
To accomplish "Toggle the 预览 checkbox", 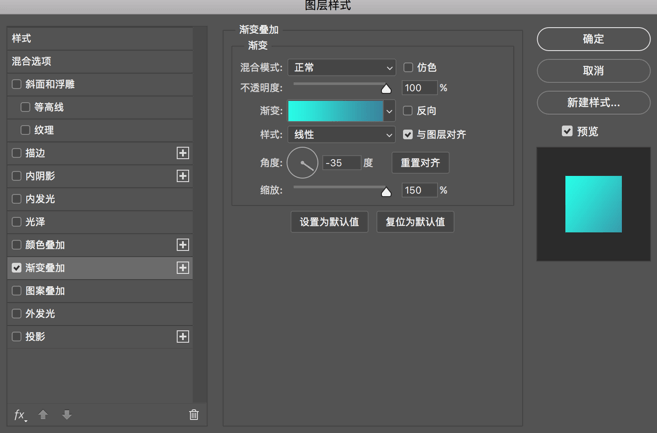I will coord(567,131).
